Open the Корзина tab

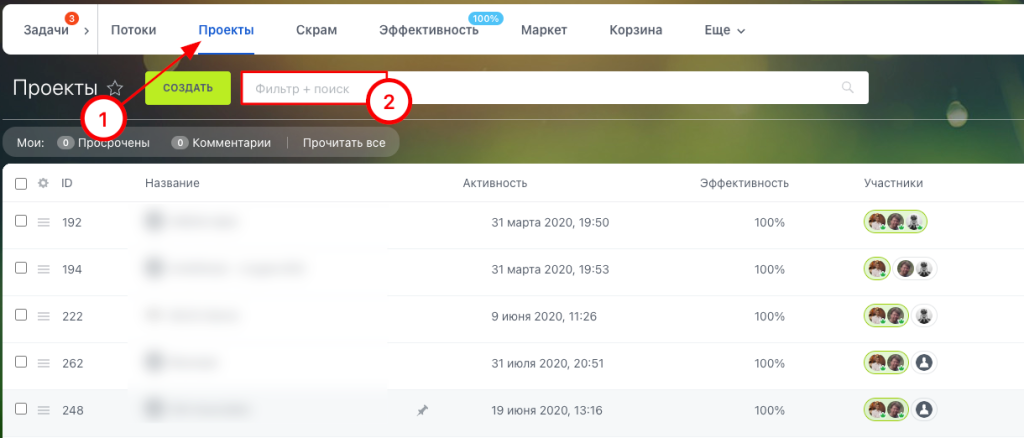pos(635,30)
